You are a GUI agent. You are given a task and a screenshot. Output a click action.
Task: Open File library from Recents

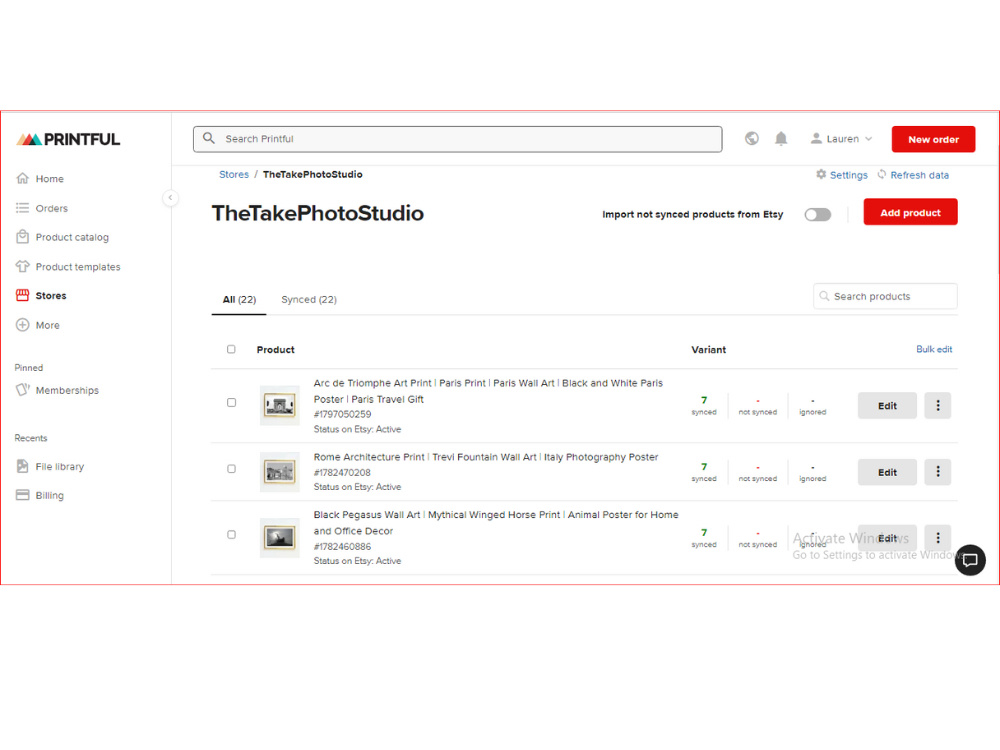click(x=50, y=466)
